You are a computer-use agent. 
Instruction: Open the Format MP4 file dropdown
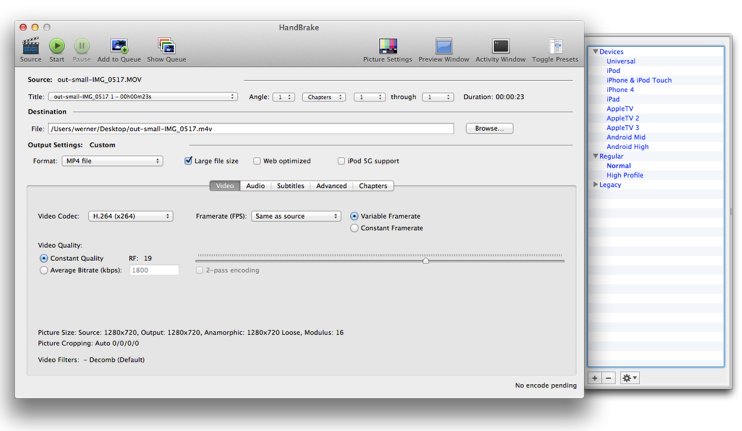pos(112,161)
